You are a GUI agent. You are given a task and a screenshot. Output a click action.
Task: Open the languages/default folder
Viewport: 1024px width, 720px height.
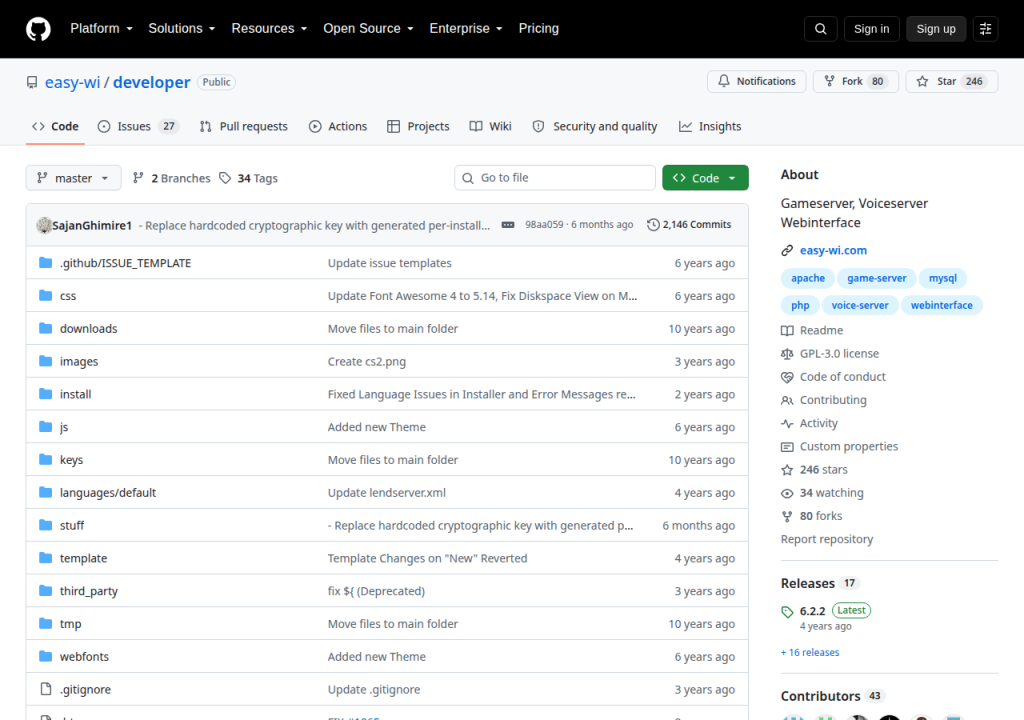pos(108,493)
